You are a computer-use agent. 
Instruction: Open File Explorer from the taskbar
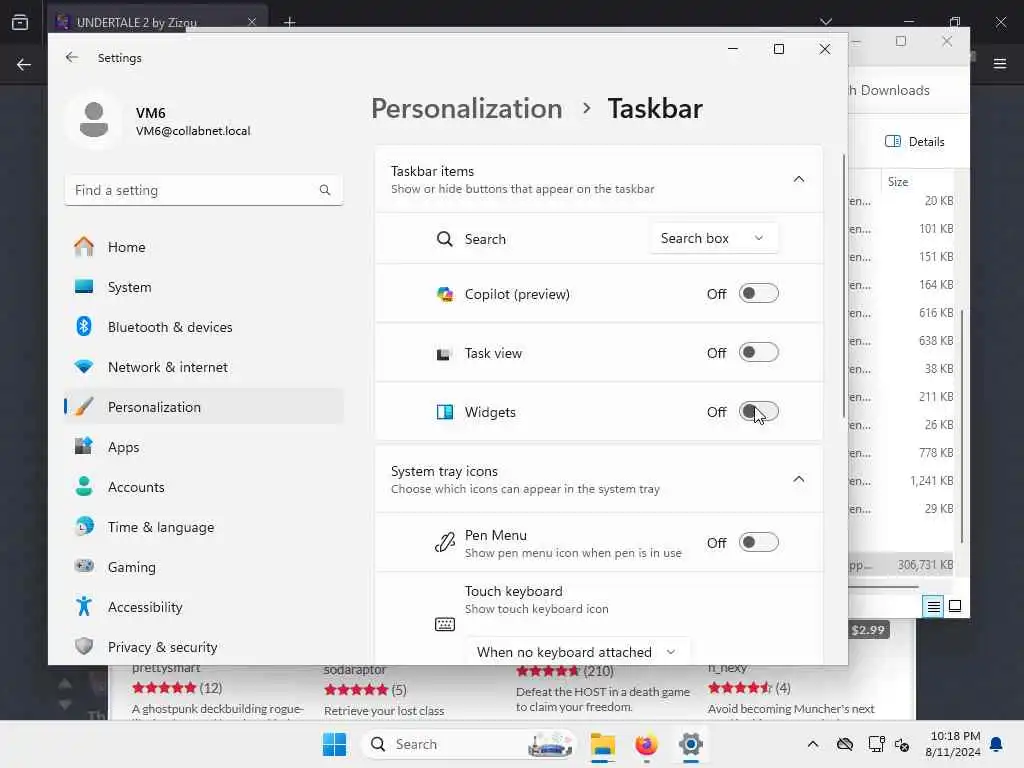(x=602, y=744)
